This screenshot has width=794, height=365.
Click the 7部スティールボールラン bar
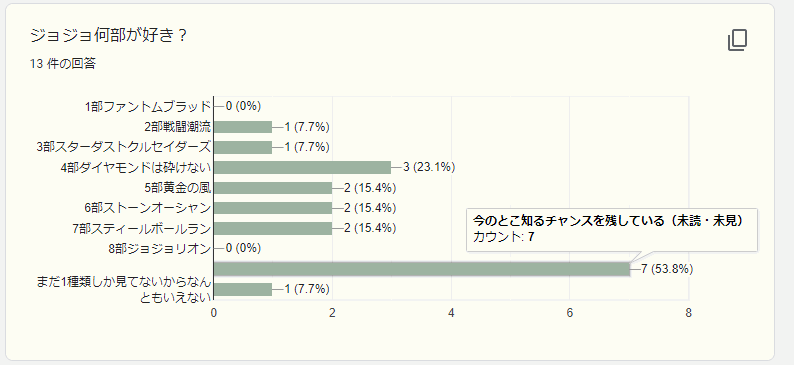click(273, 228)
